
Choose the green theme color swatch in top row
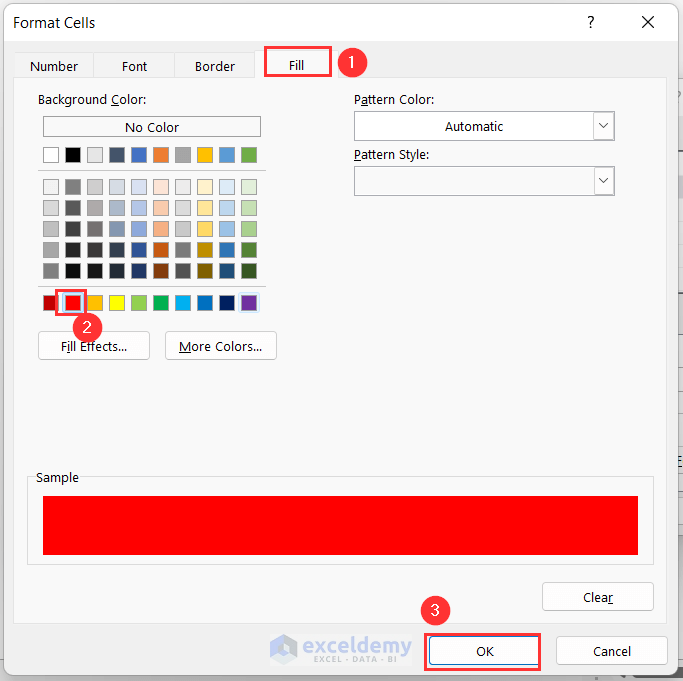[249, 155]
